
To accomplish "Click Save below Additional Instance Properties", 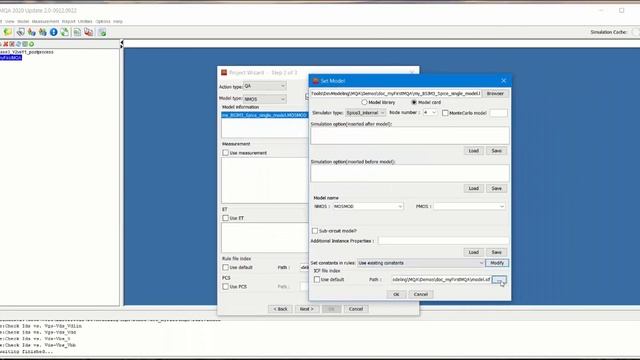I will 496,252.
